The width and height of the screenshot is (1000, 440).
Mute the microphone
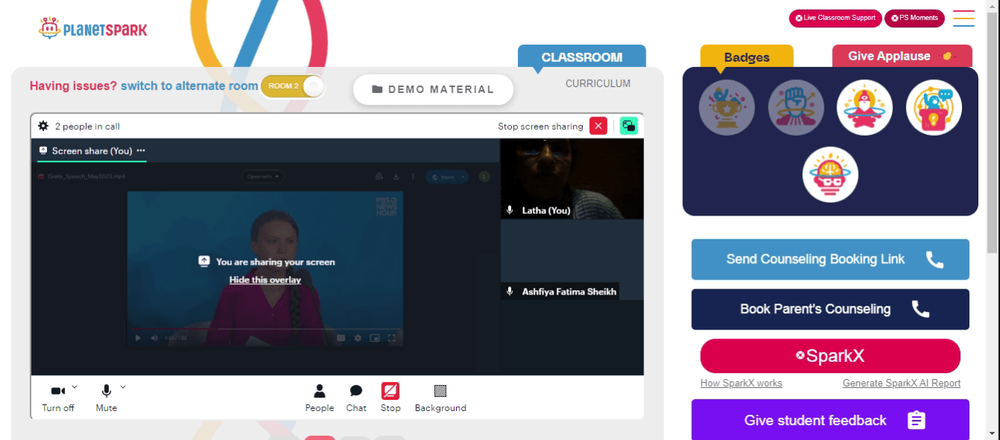107,398
